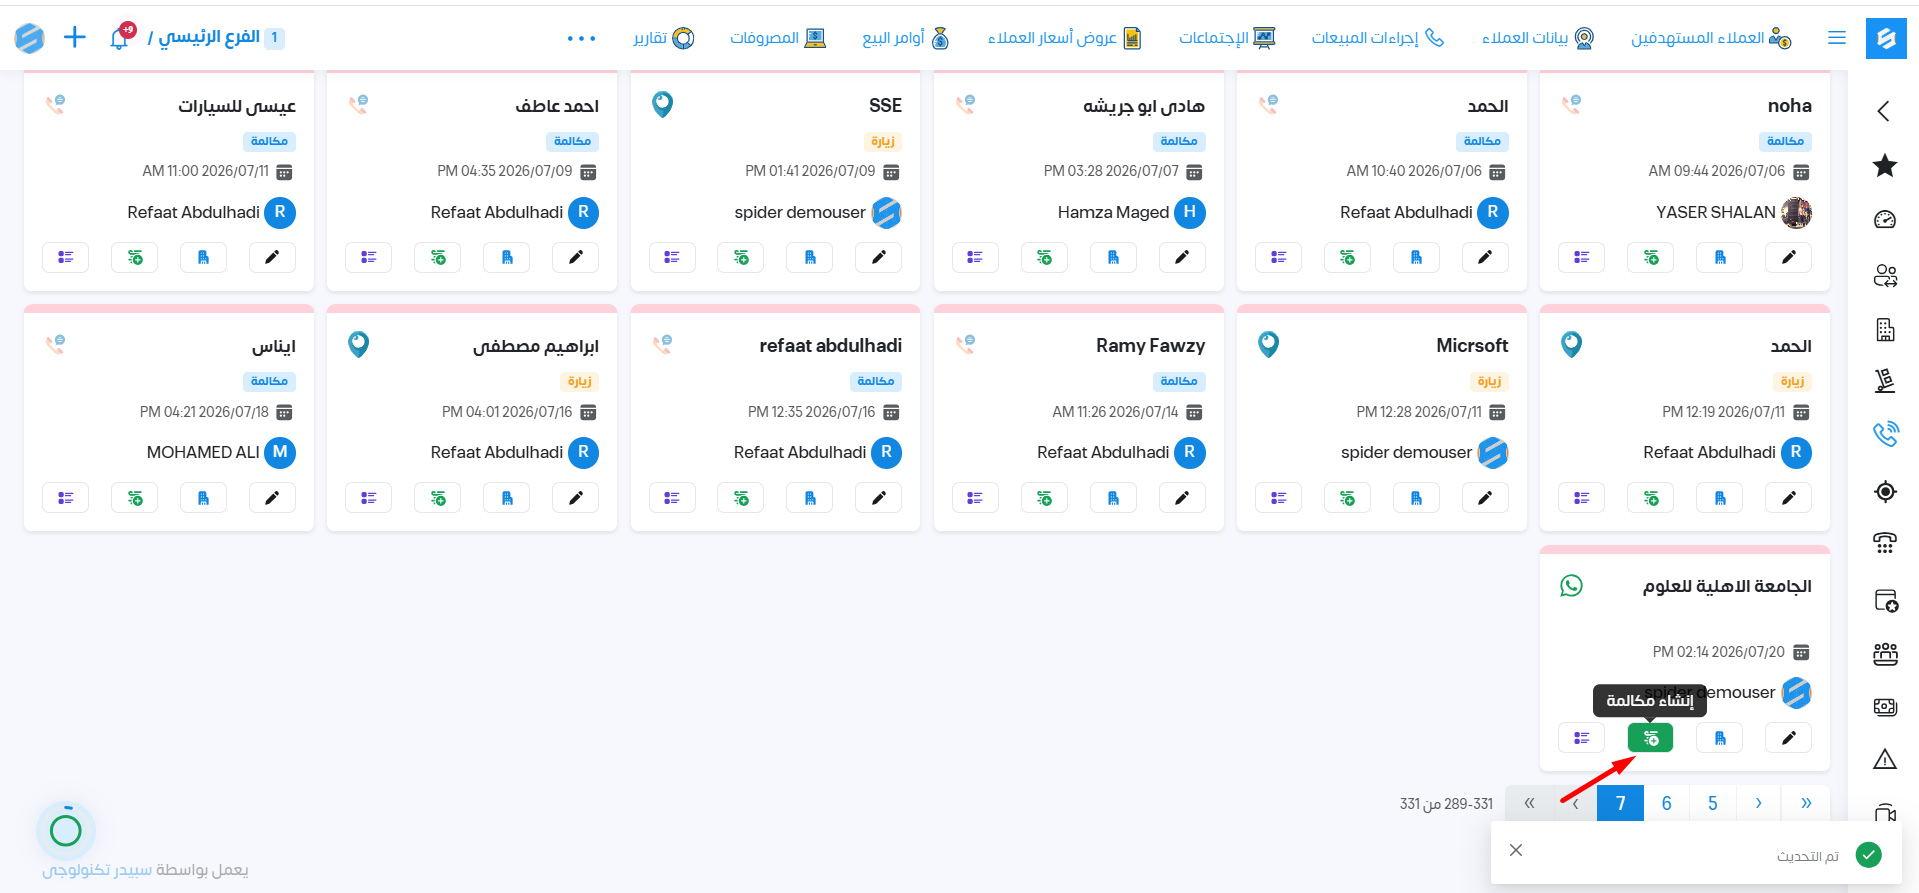Image resolution: width=1919 pixels, height=893 pixels.
Task: Click the location pin on SSE card
Action: [x=662, y=103]
